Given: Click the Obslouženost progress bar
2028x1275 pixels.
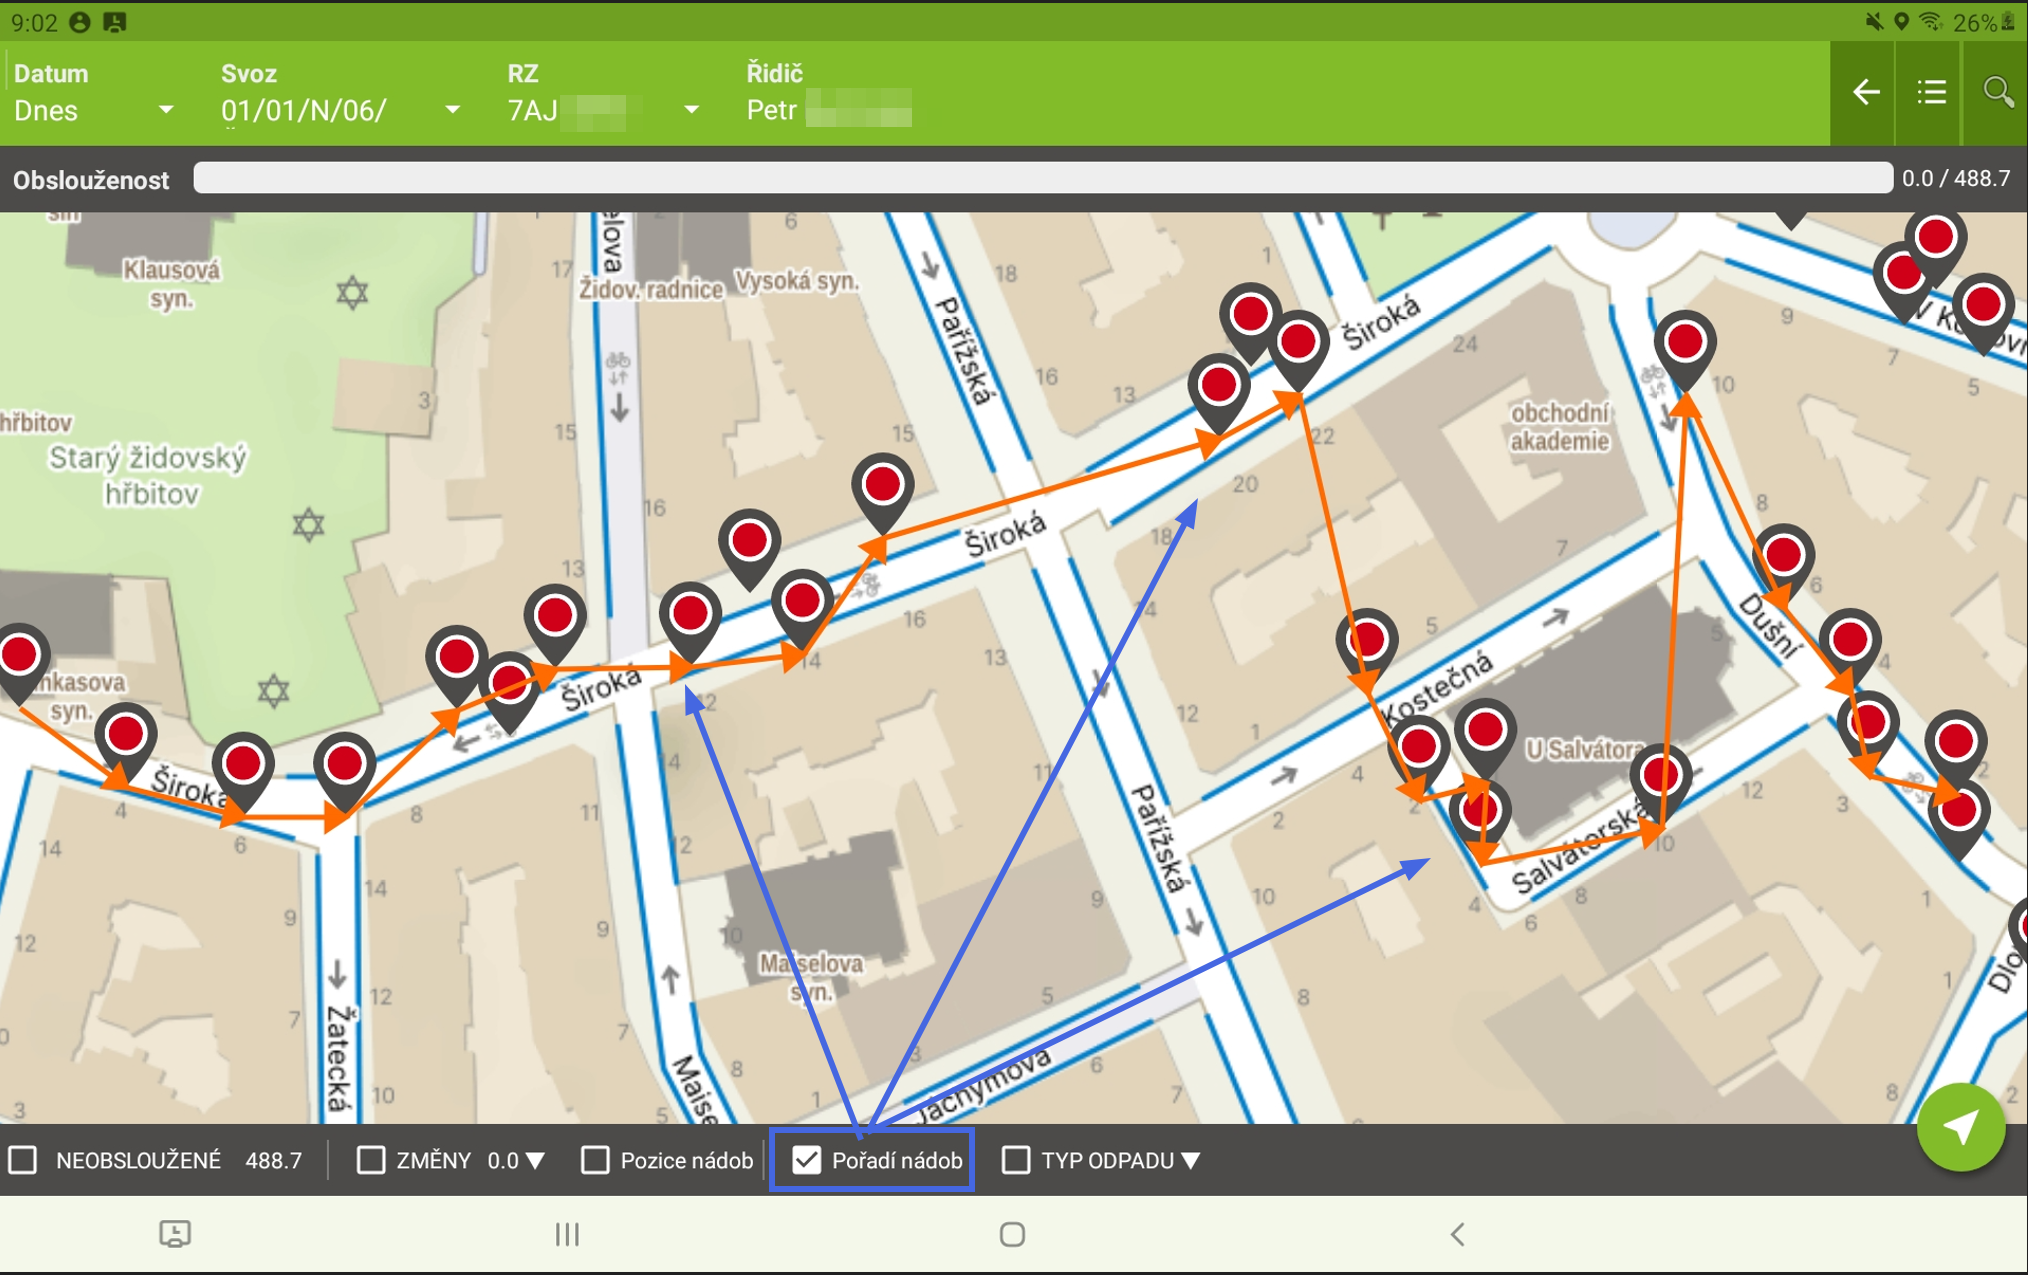Looking at the screenshot, I should pyautogui.click(x=1042, y=178).
